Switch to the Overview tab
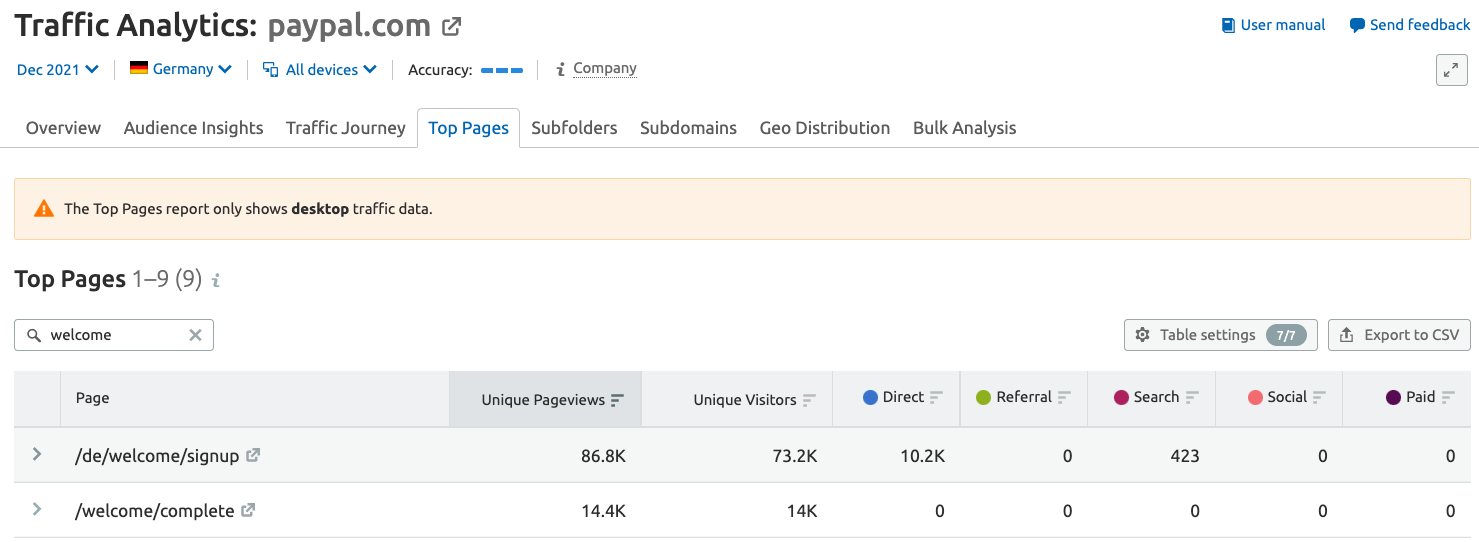The width and height of the screenshot is (1479, 542). click(63, 128)
